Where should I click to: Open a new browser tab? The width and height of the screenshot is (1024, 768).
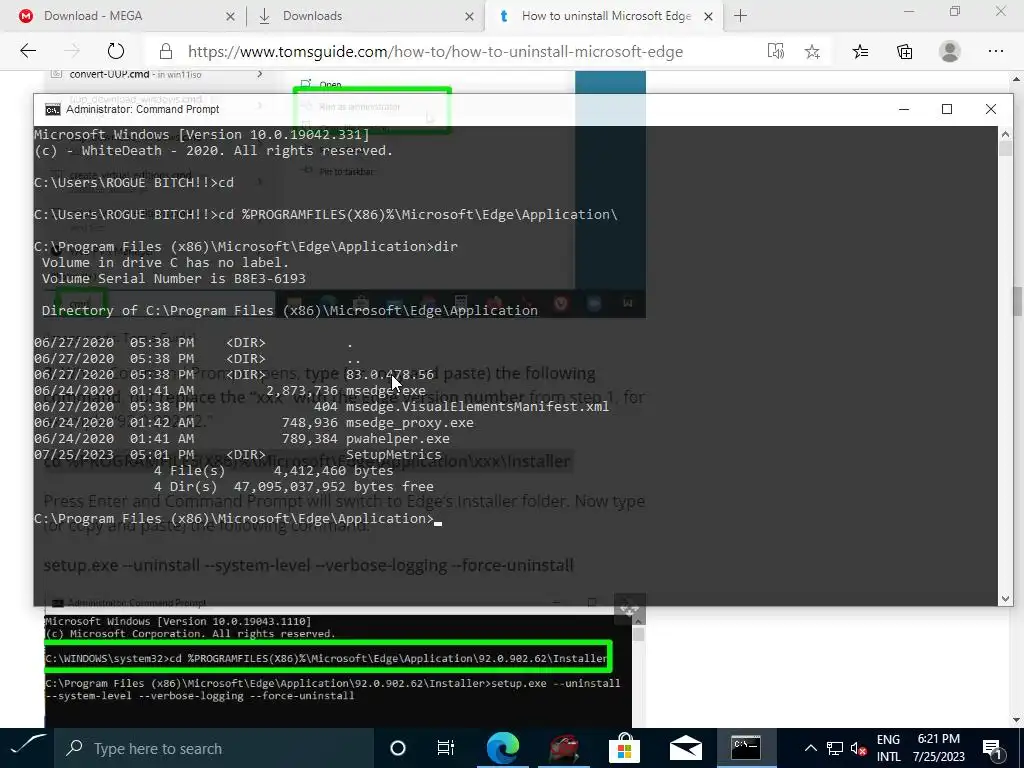pyautogui.click(x=740, y=16)
